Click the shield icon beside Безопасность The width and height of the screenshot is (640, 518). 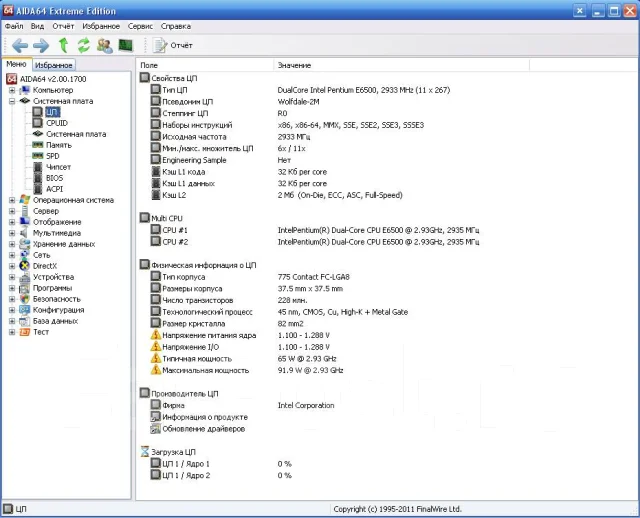click(x=25, y=299)
